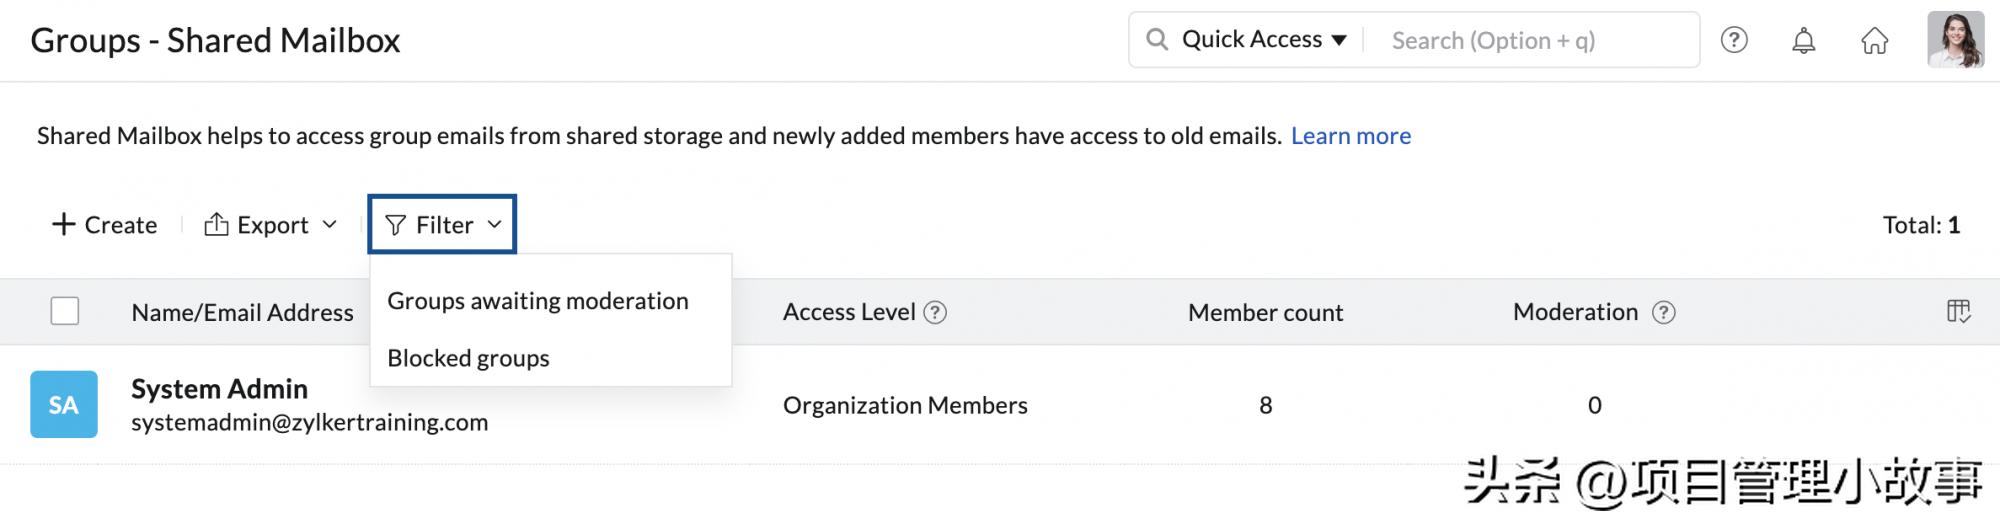The height and width of the screenshot is (524, 2000).
Task: Open the user profile avatar
Action: [x=1955, y=40]
